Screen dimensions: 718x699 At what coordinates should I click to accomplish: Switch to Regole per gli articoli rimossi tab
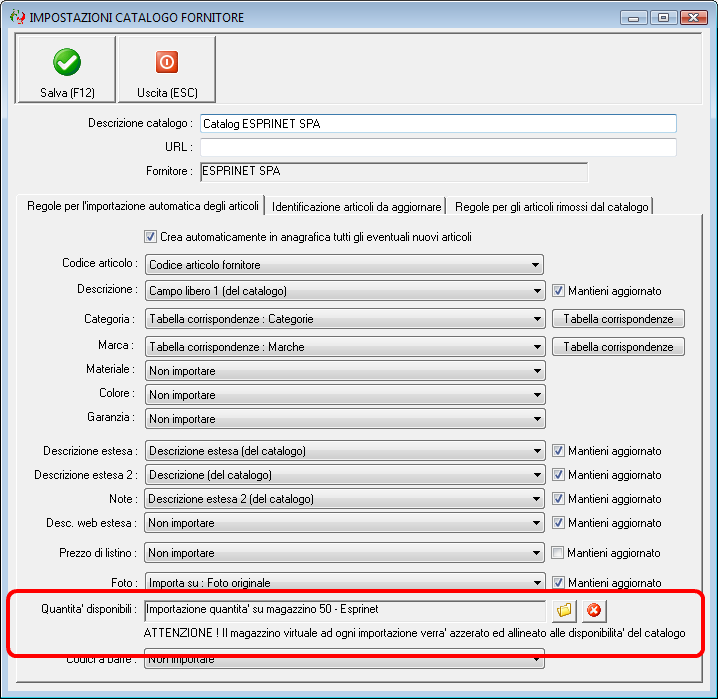551,207
